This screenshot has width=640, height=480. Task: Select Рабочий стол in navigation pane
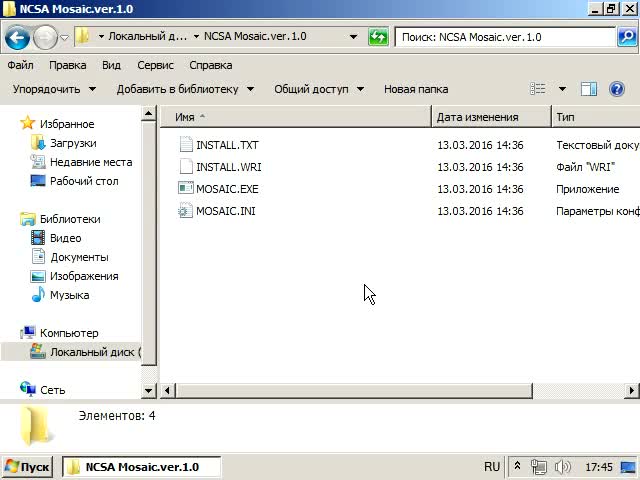pyautogui.click(x=84, y=181)
